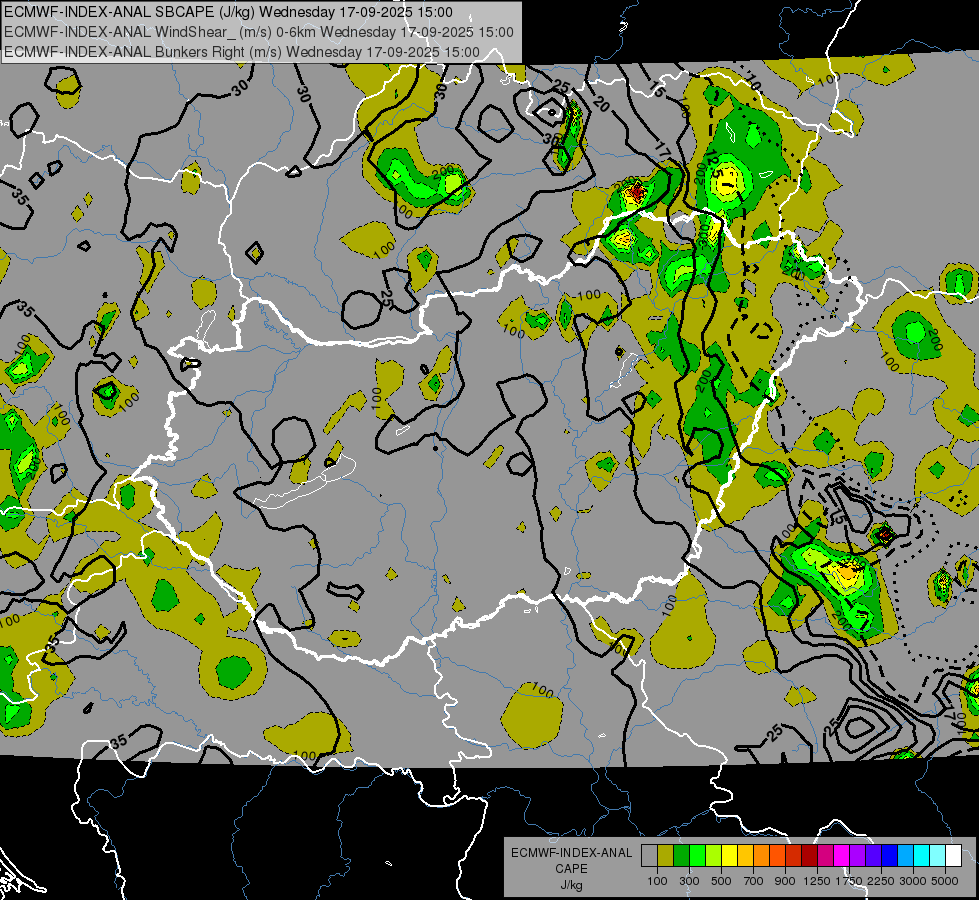The image size is (979, 900).
Task: Pick the gray first swatch in CAPE legend
Action: (x=649, y=856)
